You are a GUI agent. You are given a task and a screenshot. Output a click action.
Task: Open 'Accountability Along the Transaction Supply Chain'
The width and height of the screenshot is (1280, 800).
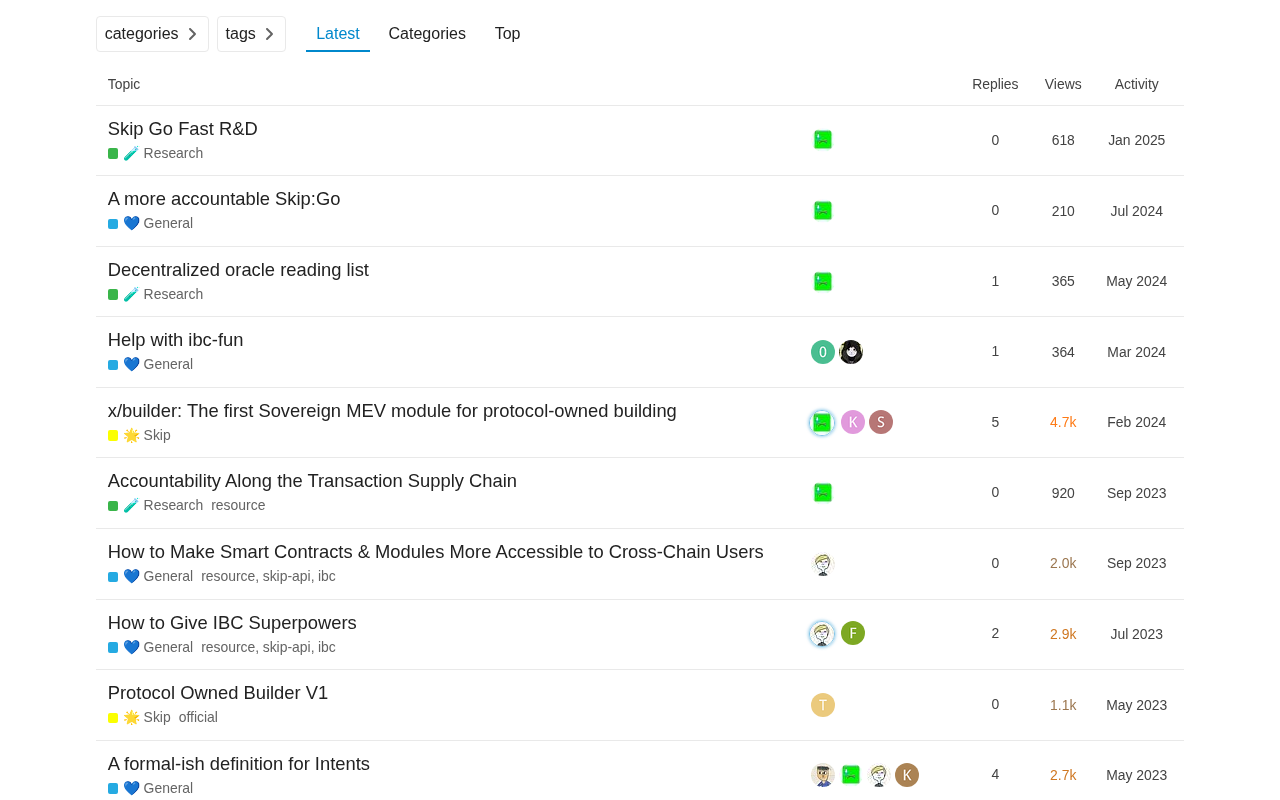coord(312,481)
